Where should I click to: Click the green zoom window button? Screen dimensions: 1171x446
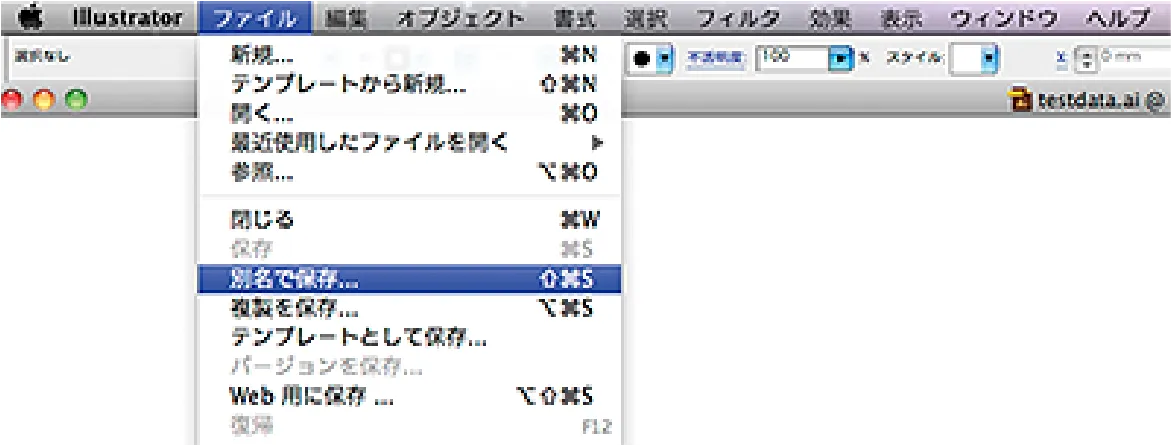tap(76, 99)
